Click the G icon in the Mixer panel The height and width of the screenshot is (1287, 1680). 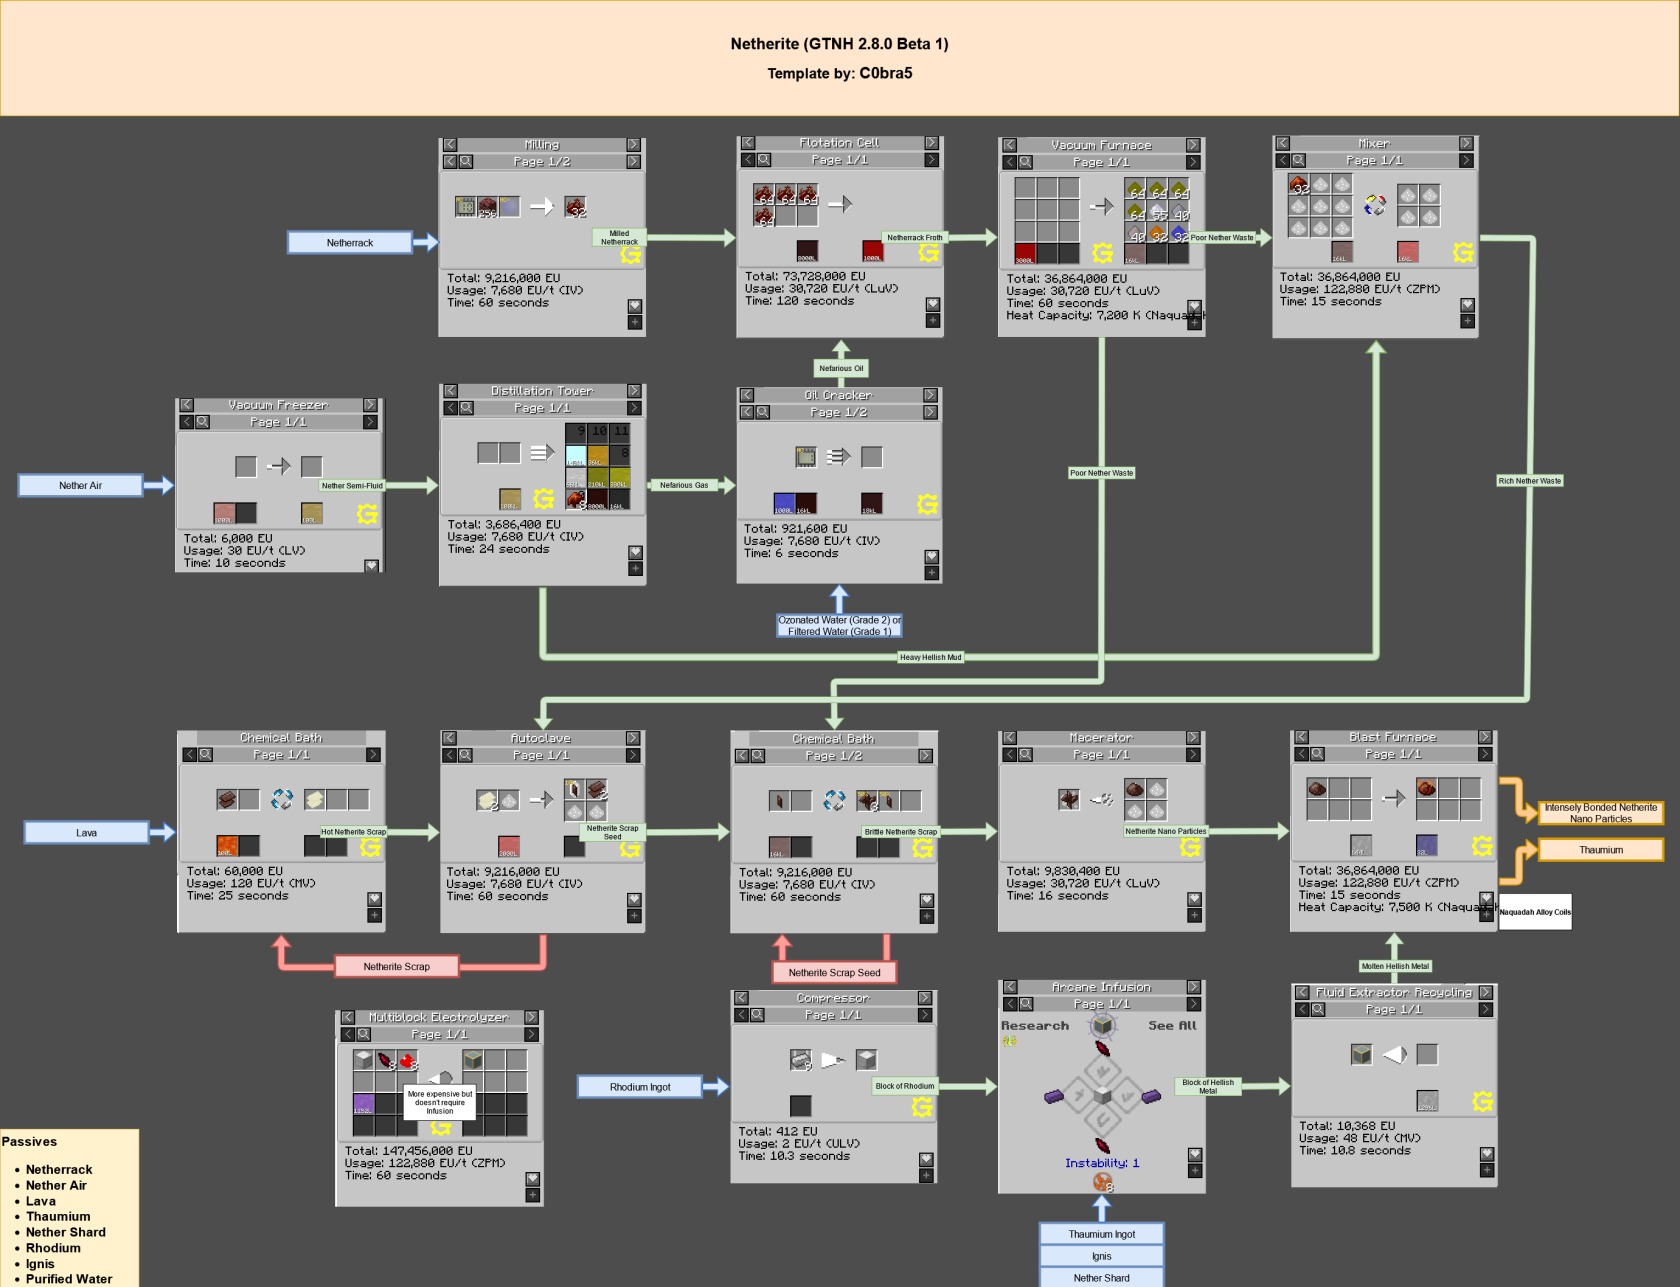(x=1463, y=253)
